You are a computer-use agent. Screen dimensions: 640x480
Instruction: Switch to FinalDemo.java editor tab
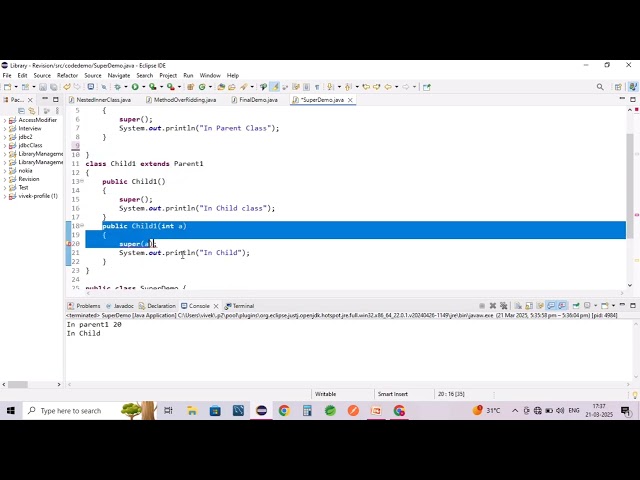[254, 100]
